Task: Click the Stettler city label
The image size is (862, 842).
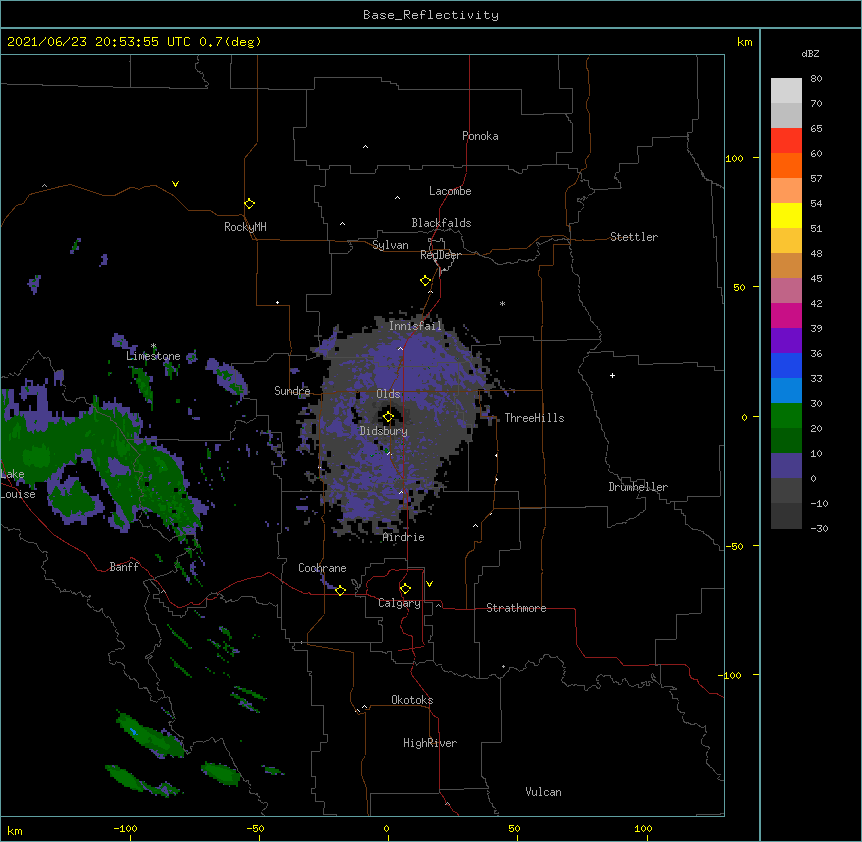Action: pyautogui.click(x=633, y=237)
